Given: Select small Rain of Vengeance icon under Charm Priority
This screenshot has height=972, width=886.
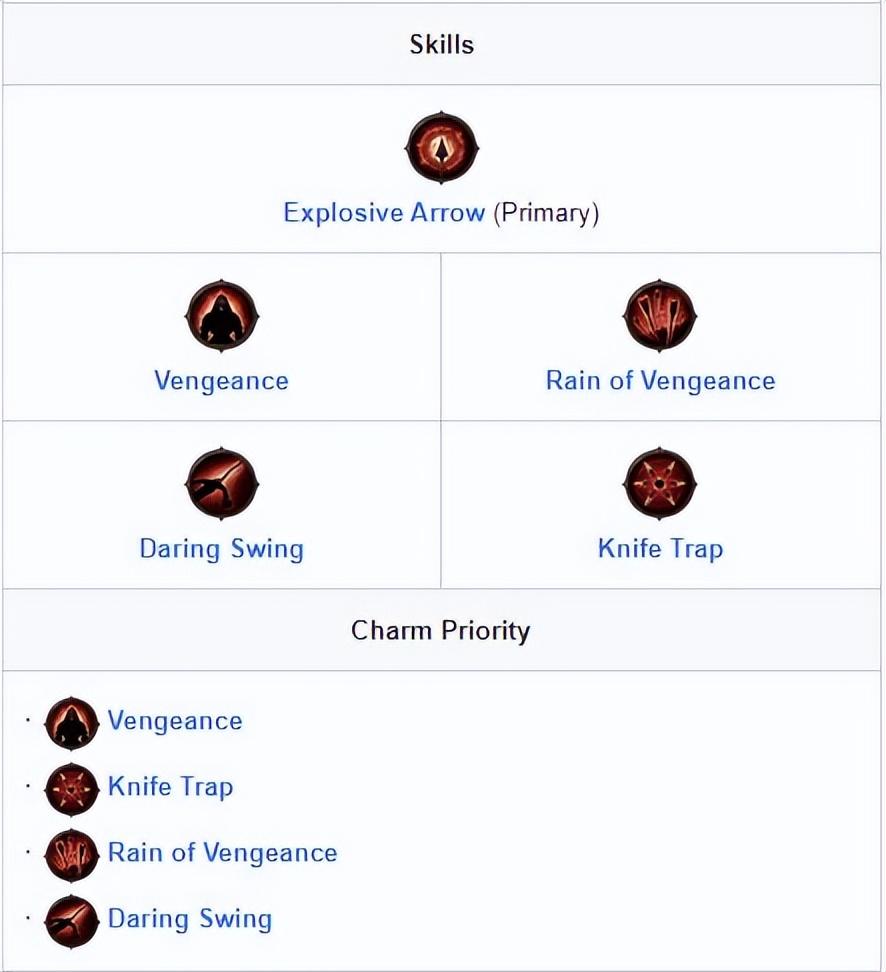Looking at the screenshot, I should pos(72,855).
